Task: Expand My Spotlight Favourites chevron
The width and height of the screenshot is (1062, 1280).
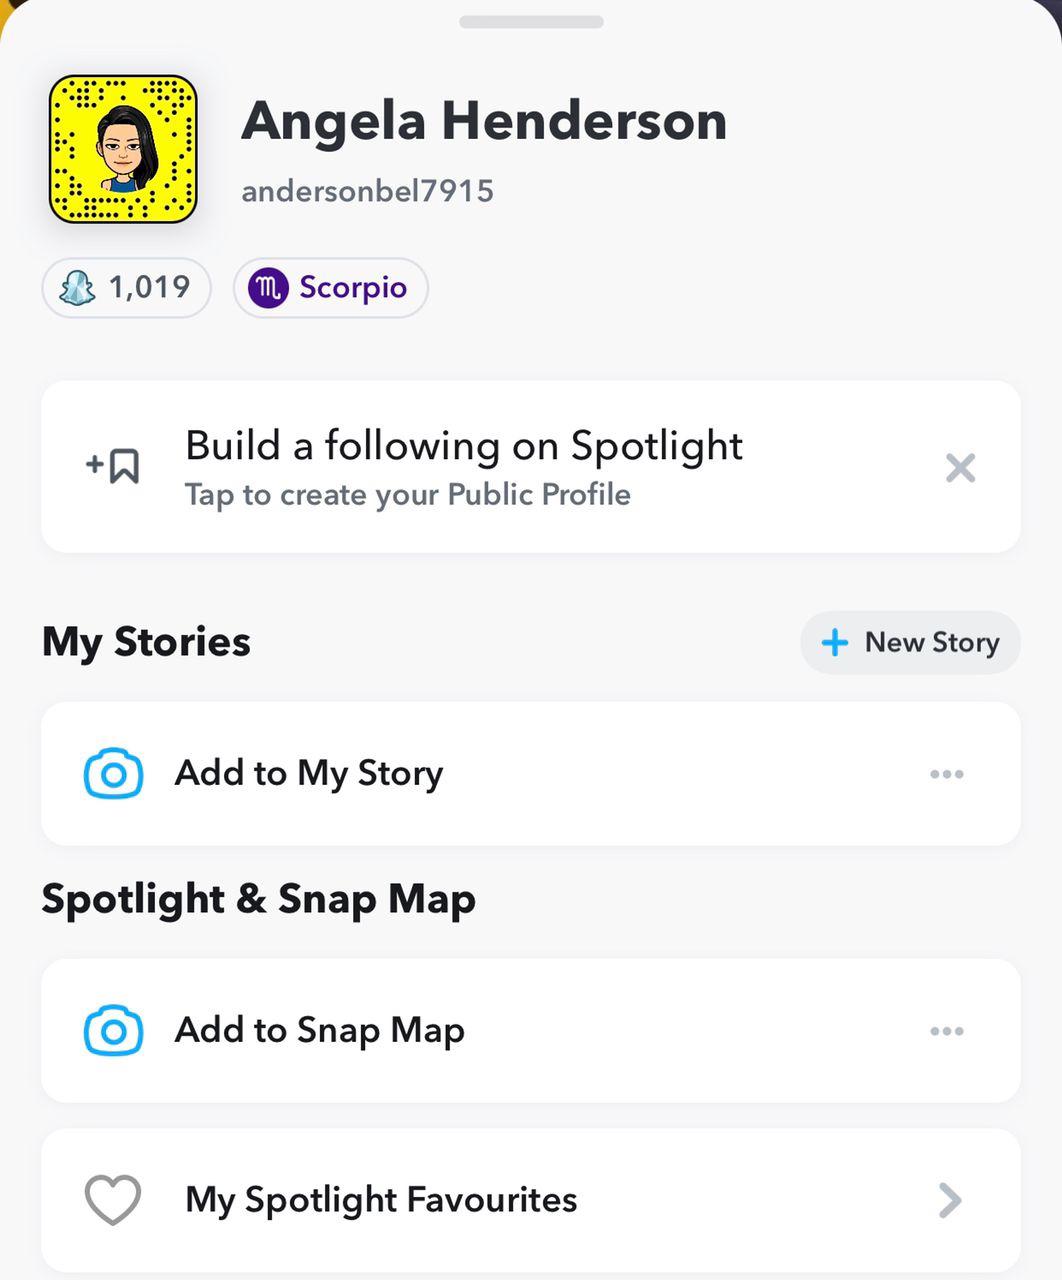Action: (x=949, y=1200)
